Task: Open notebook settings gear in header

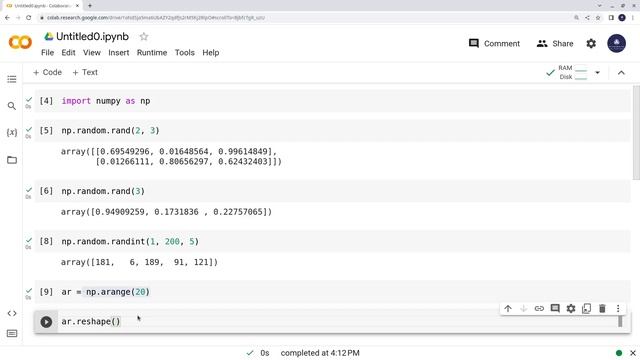Action: point(591,43)
